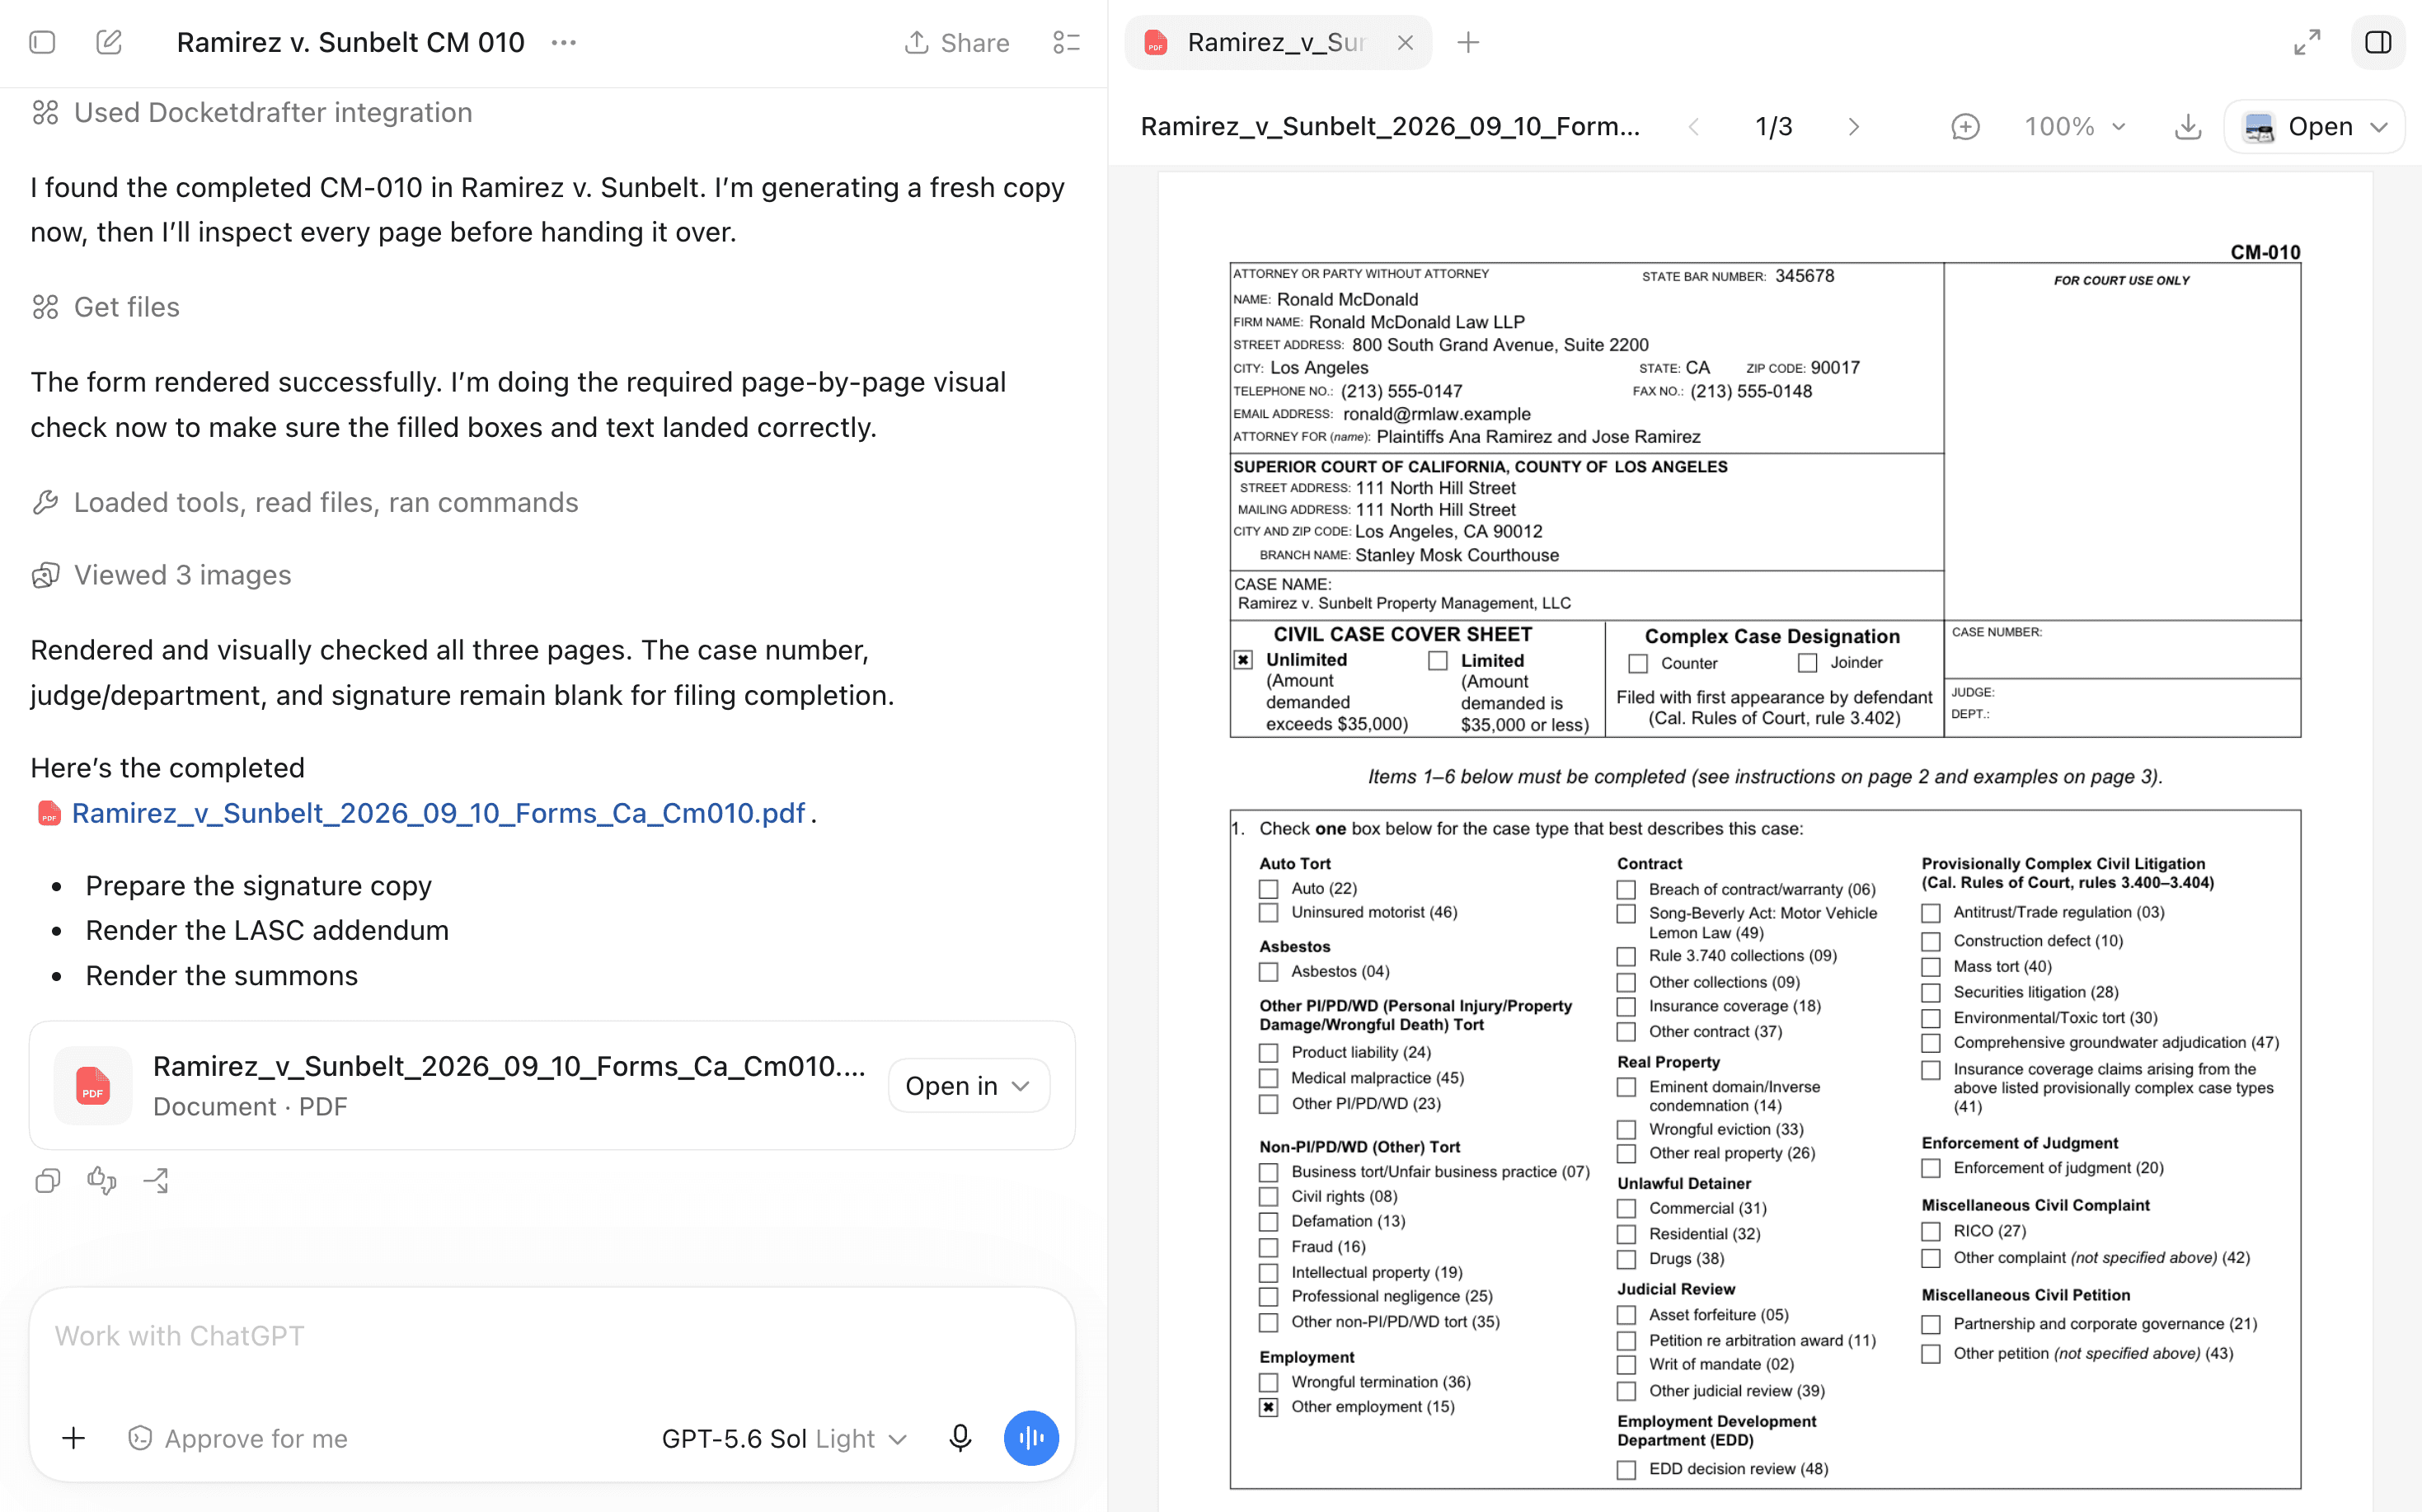Screen dimensions: 2422x1512
Task: Open the GPT-5.6 Sol Light model dropdown
Action: click(x=784, y=1438)
